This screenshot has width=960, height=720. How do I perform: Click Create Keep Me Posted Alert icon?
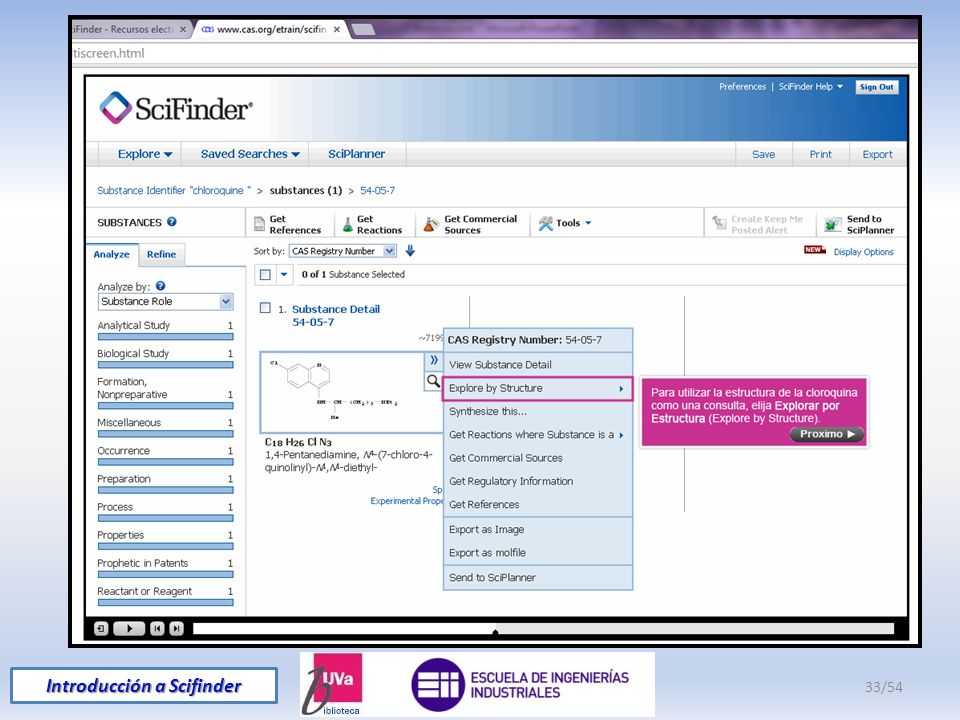click(719, 223)
